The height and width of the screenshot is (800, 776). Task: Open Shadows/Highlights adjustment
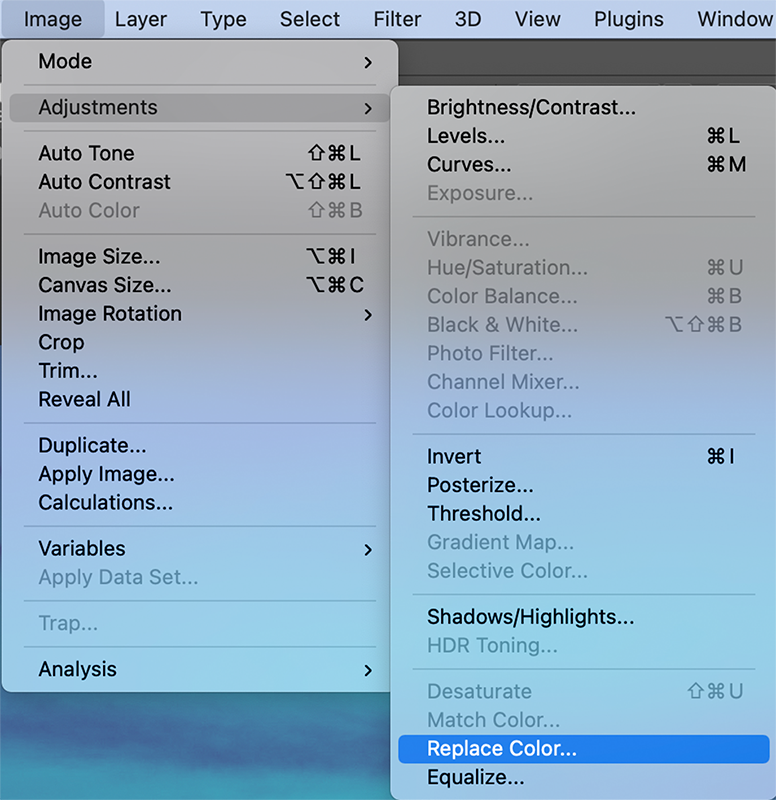click(530, 618)
